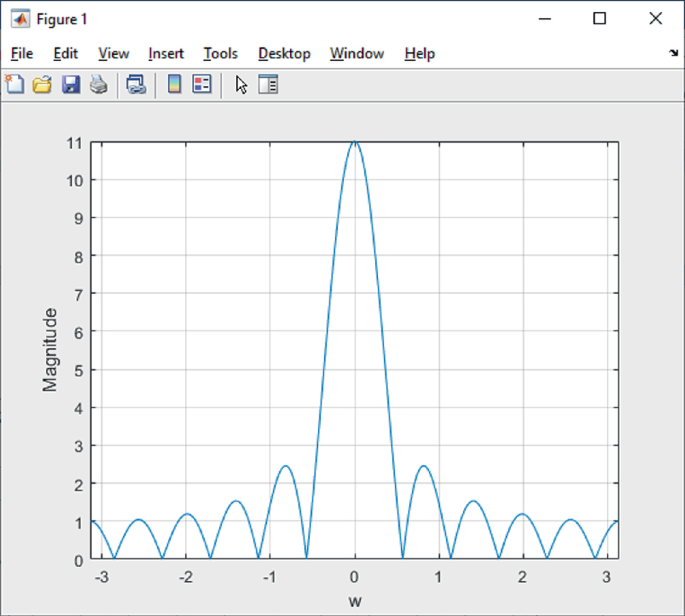Image resolution: width=685 pixels, height=616 pixels.
Task: Click the New Figure icon
Action: [15, 85]
